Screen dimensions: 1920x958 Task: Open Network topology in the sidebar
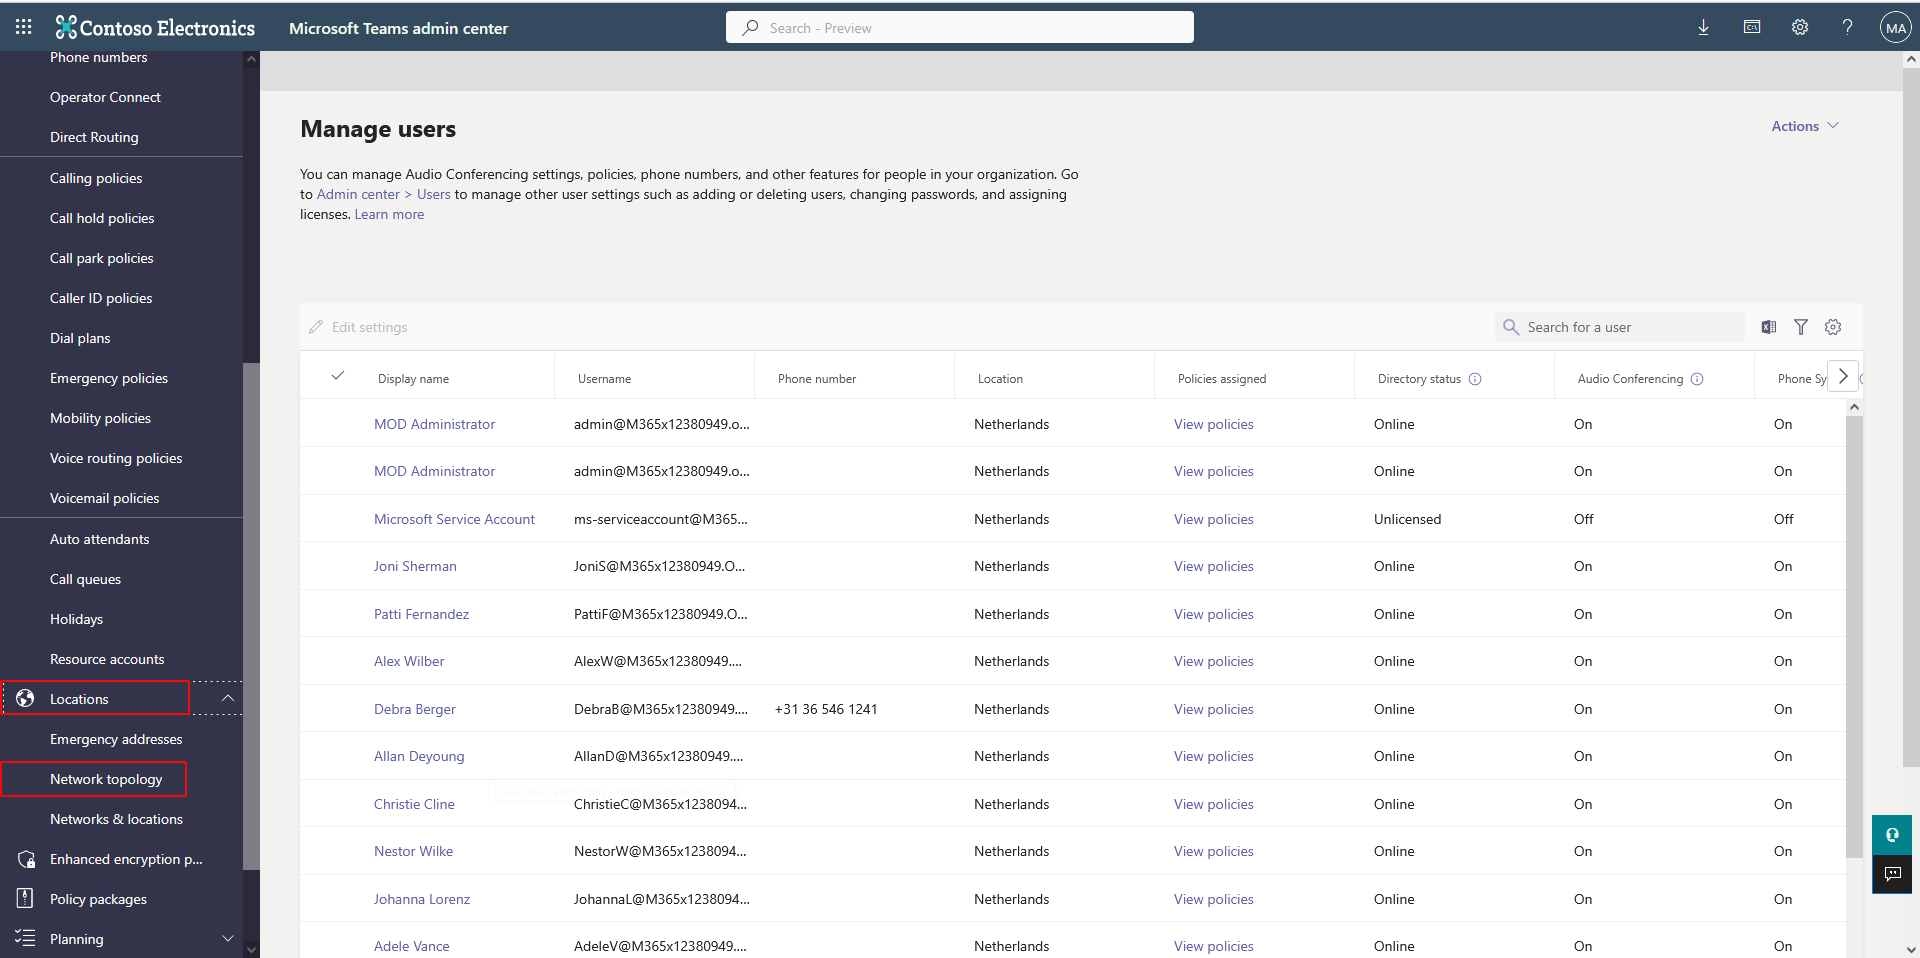point(106,779)
